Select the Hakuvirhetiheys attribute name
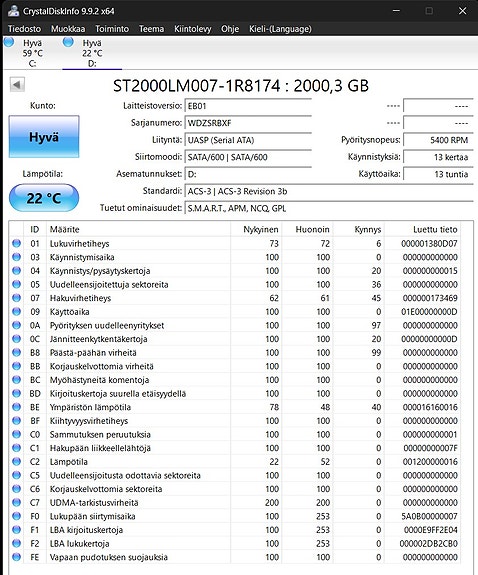Viewport: 478px width, 575px height. [80, 298]
